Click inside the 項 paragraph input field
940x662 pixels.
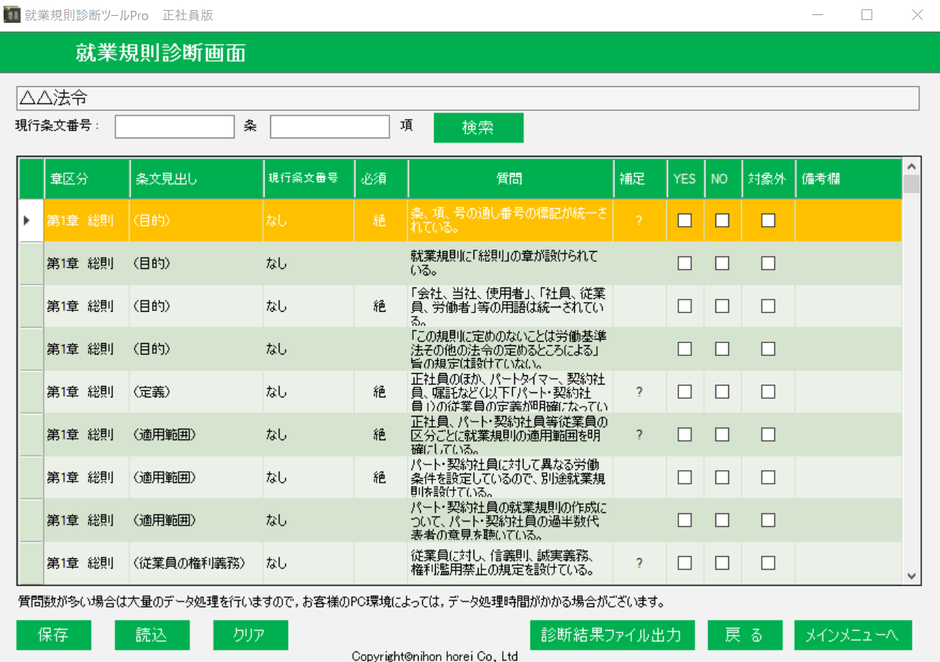(330, 127)
